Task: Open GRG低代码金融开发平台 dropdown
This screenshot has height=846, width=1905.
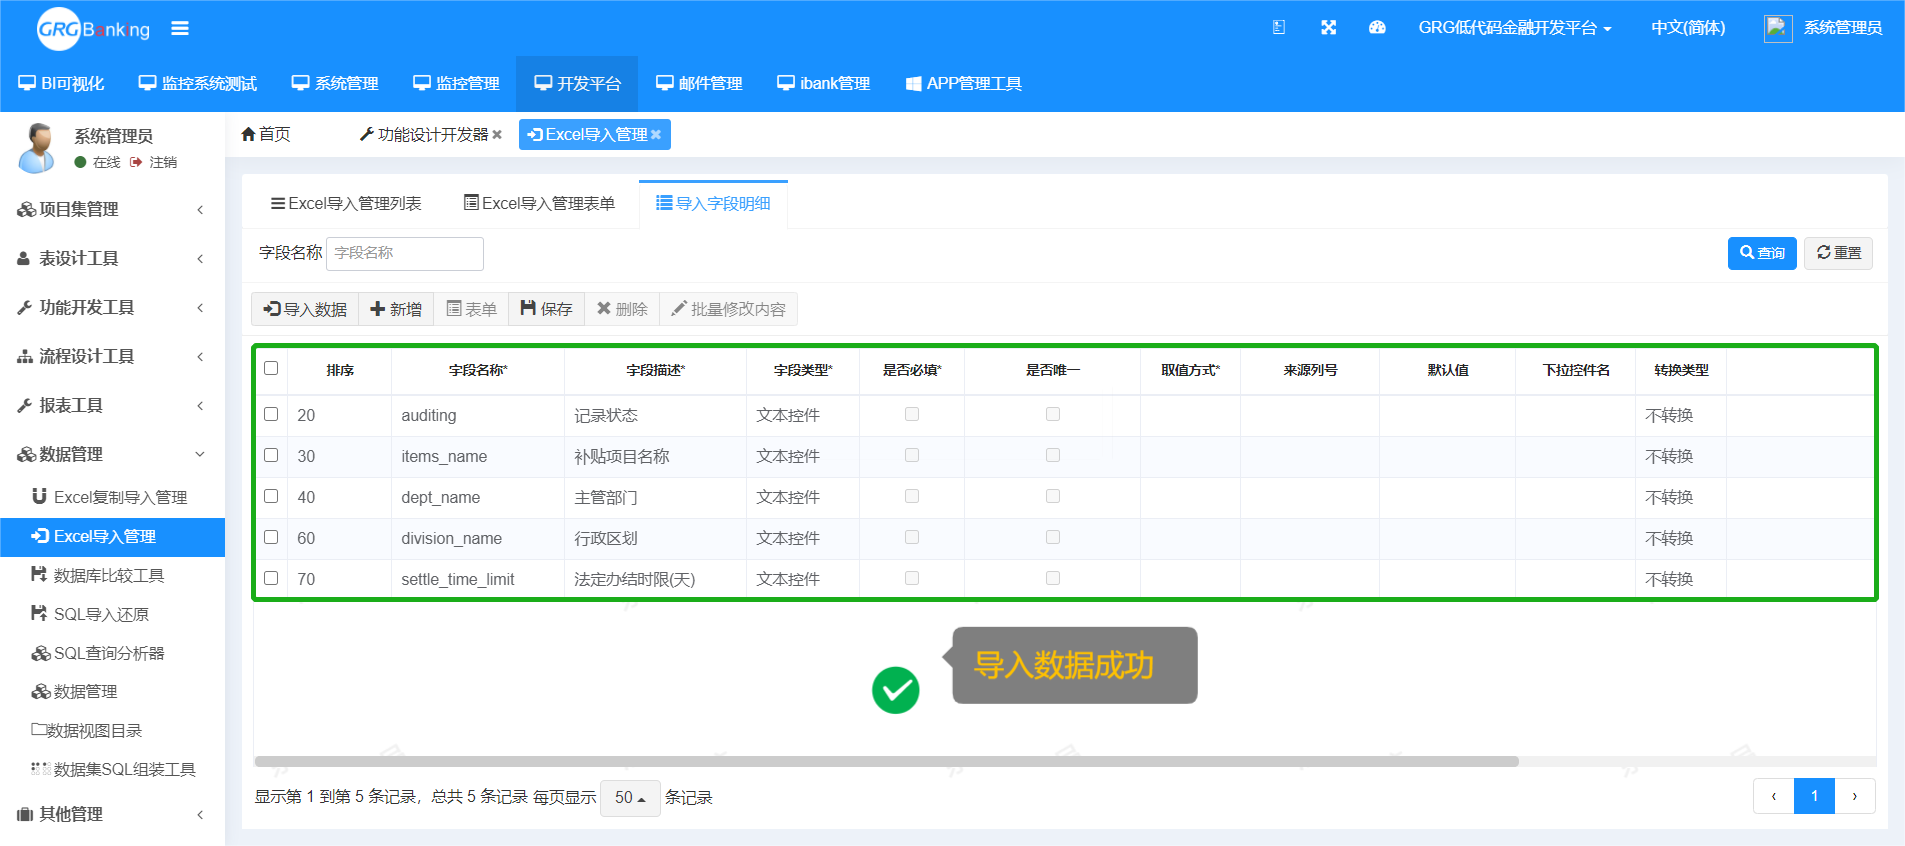Action: (x=1514, y=28)
